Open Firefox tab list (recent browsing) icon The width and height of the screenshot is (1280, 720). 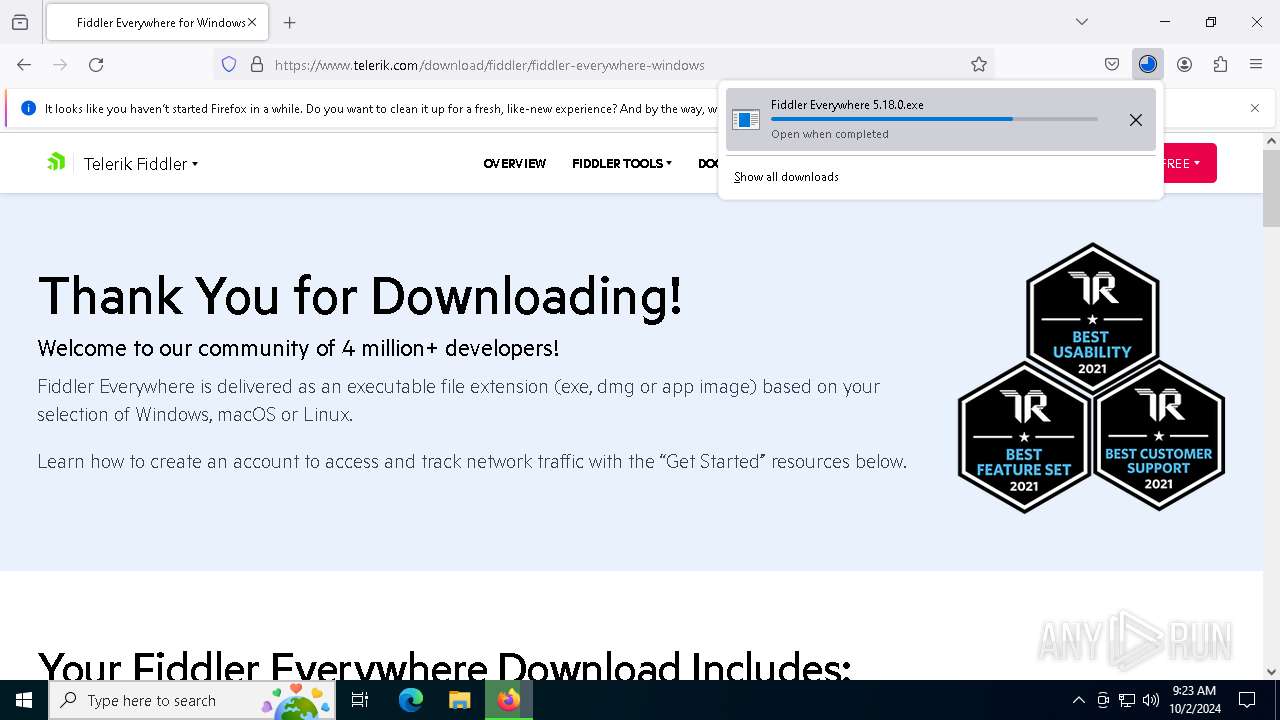tap(20, 22)
